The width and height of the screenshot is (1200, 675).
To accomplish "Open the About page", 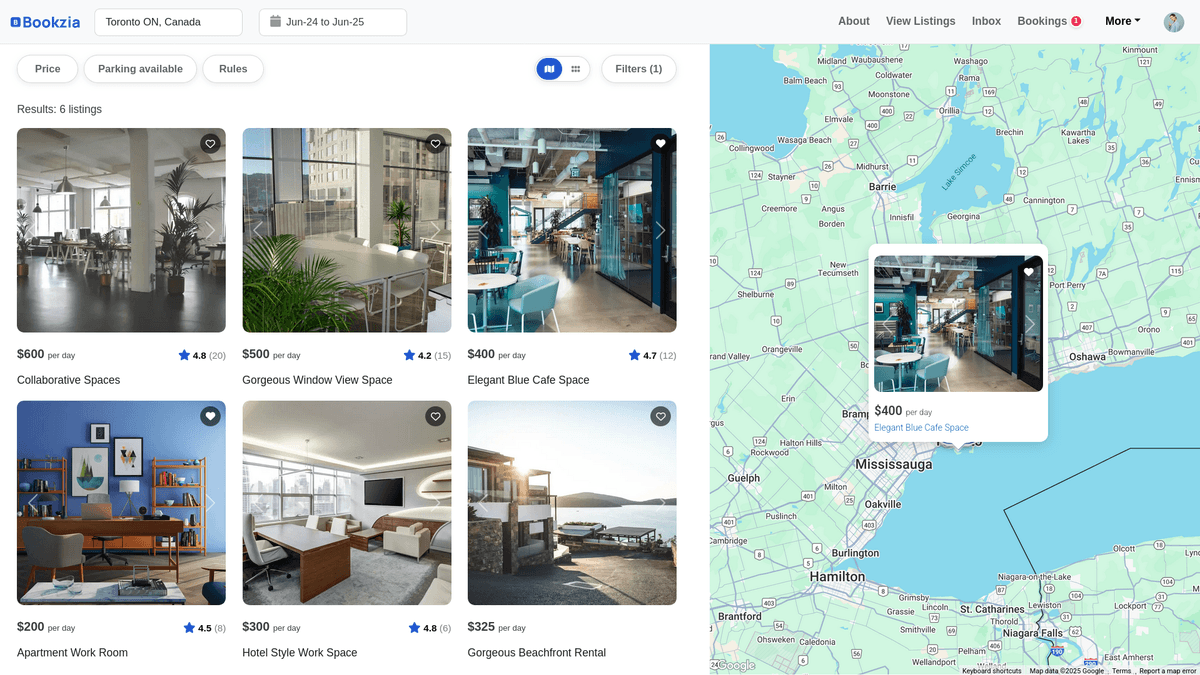I will tap(853, 21).
